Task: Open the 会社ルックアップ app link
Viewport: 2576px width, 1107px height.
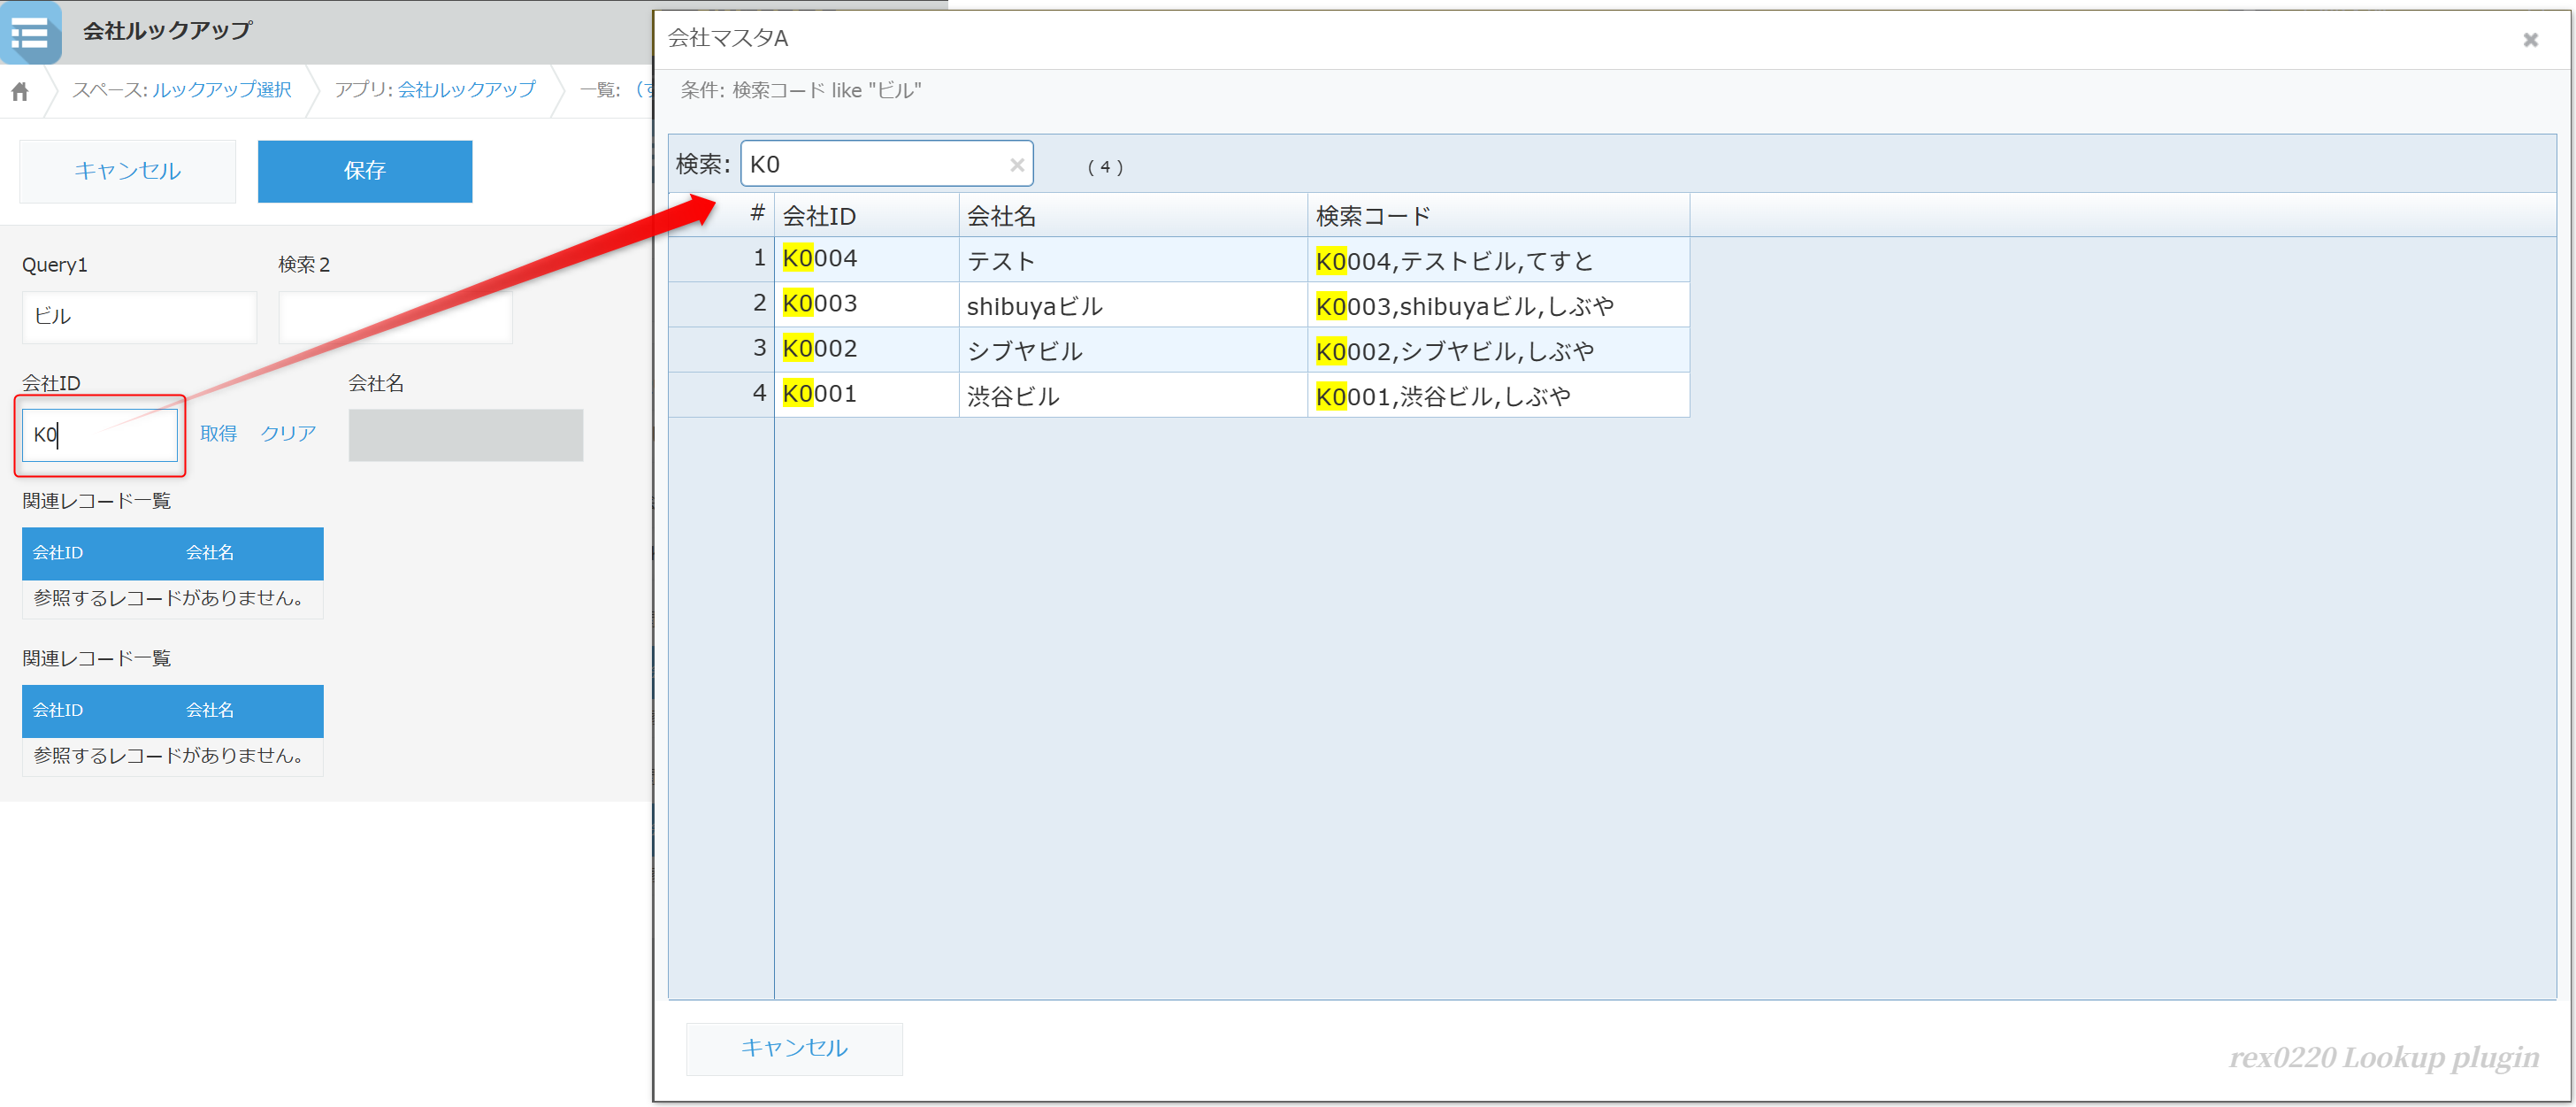Action: pos(466,90)
